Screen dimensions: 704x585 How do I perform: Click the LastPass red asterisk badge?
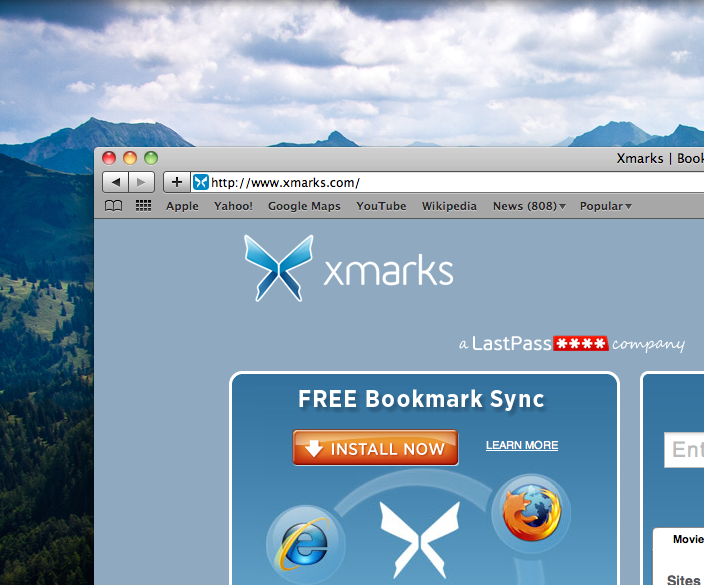coord(581,343)
